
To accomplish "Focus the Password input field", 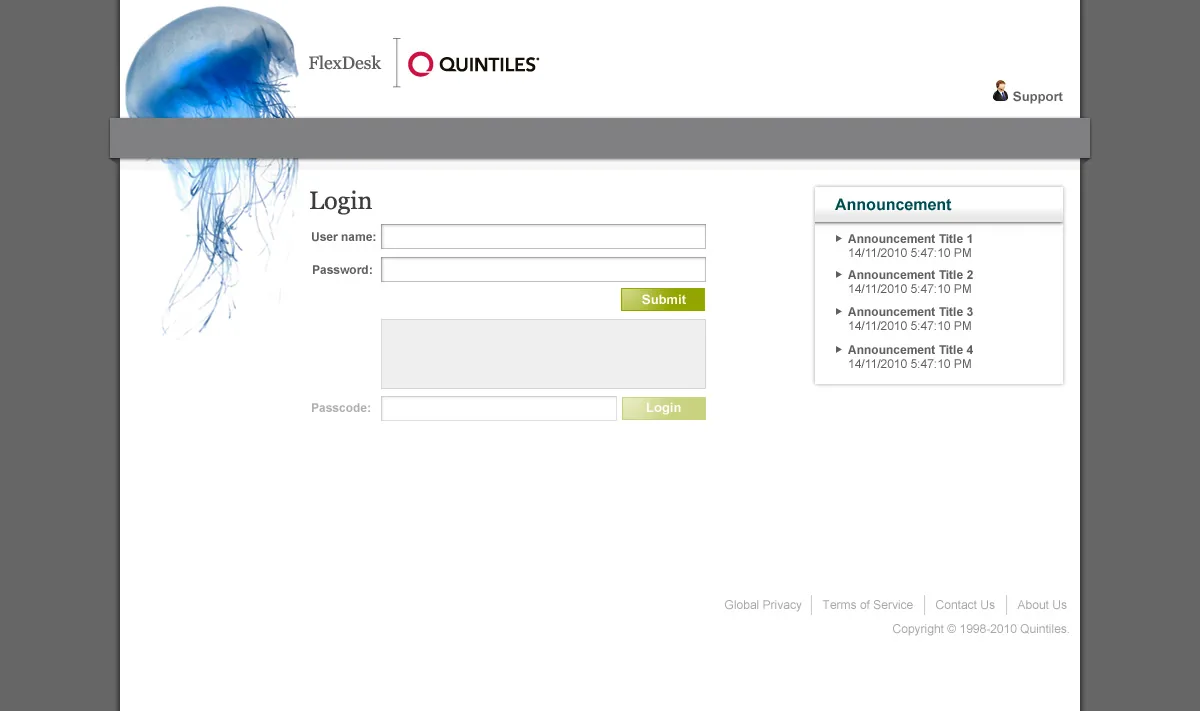I will (x=543, y=270).
